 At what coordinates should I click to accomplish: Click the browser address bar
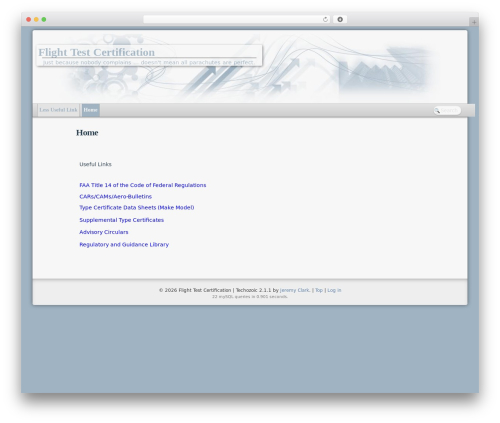[x=237, y=19]
